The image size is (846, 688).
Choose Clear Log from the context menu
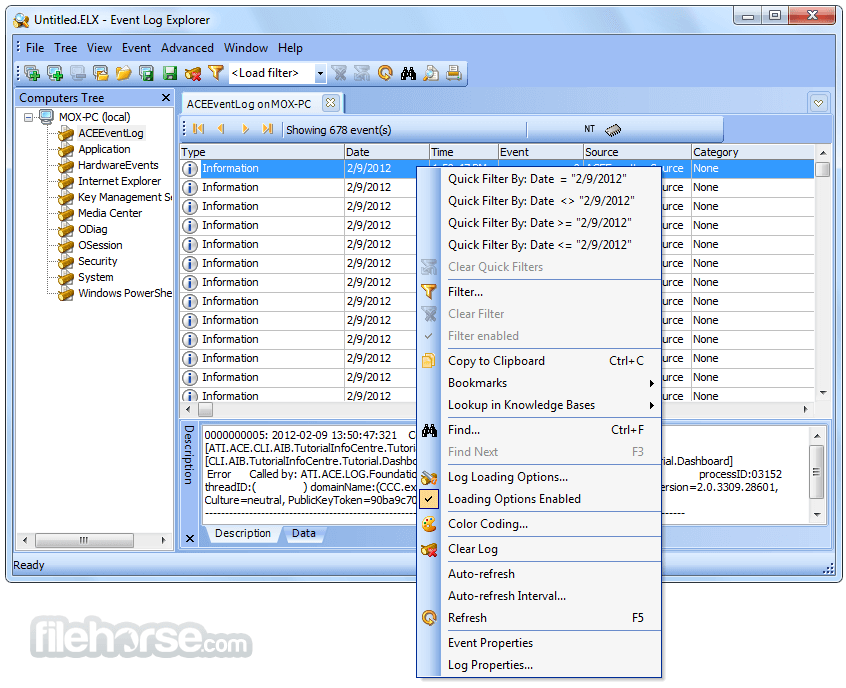tap(473, 549)
